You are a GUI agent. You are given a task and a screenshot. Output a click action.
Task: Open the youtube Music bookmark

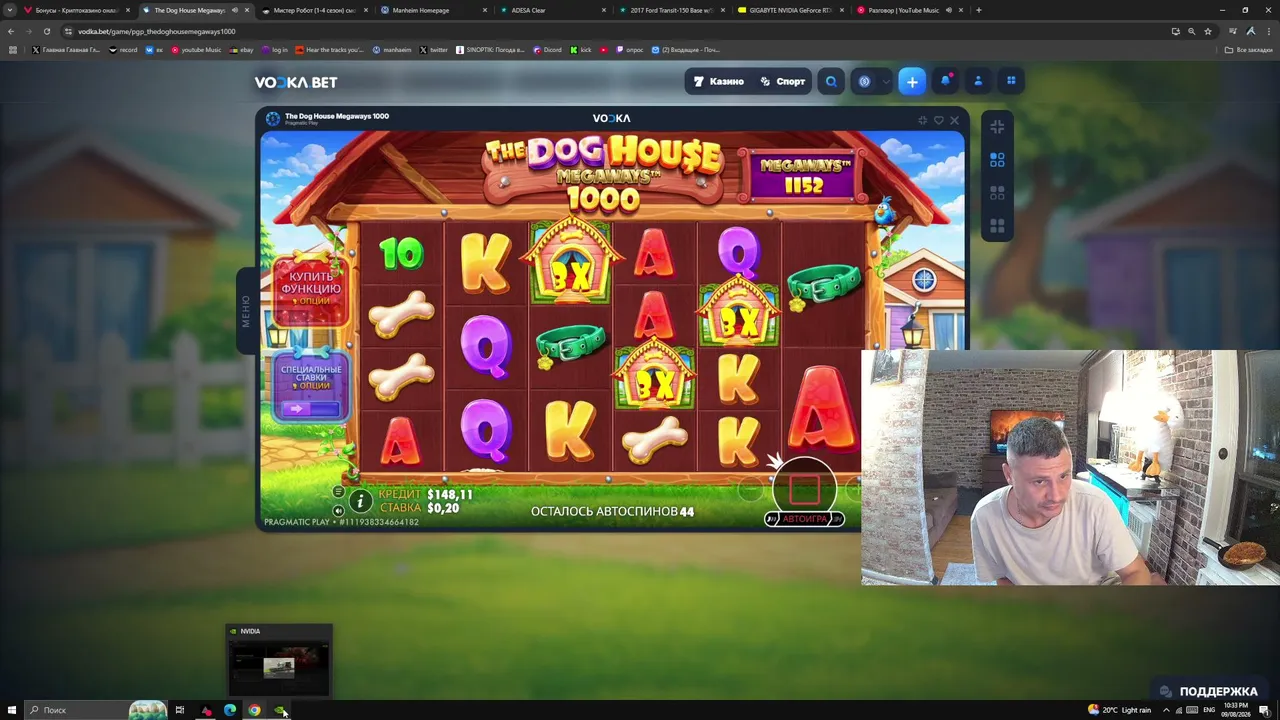click(196, 49)
